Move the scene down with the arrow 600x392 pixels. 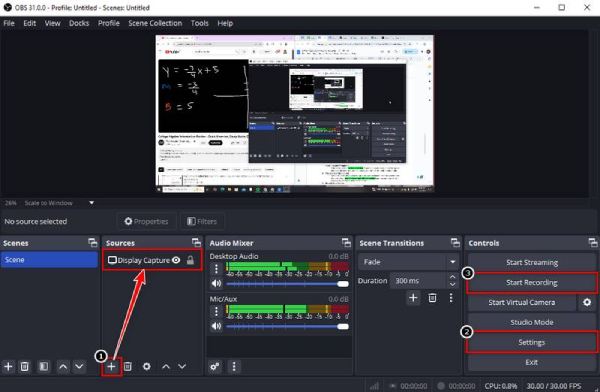(79, 367)
